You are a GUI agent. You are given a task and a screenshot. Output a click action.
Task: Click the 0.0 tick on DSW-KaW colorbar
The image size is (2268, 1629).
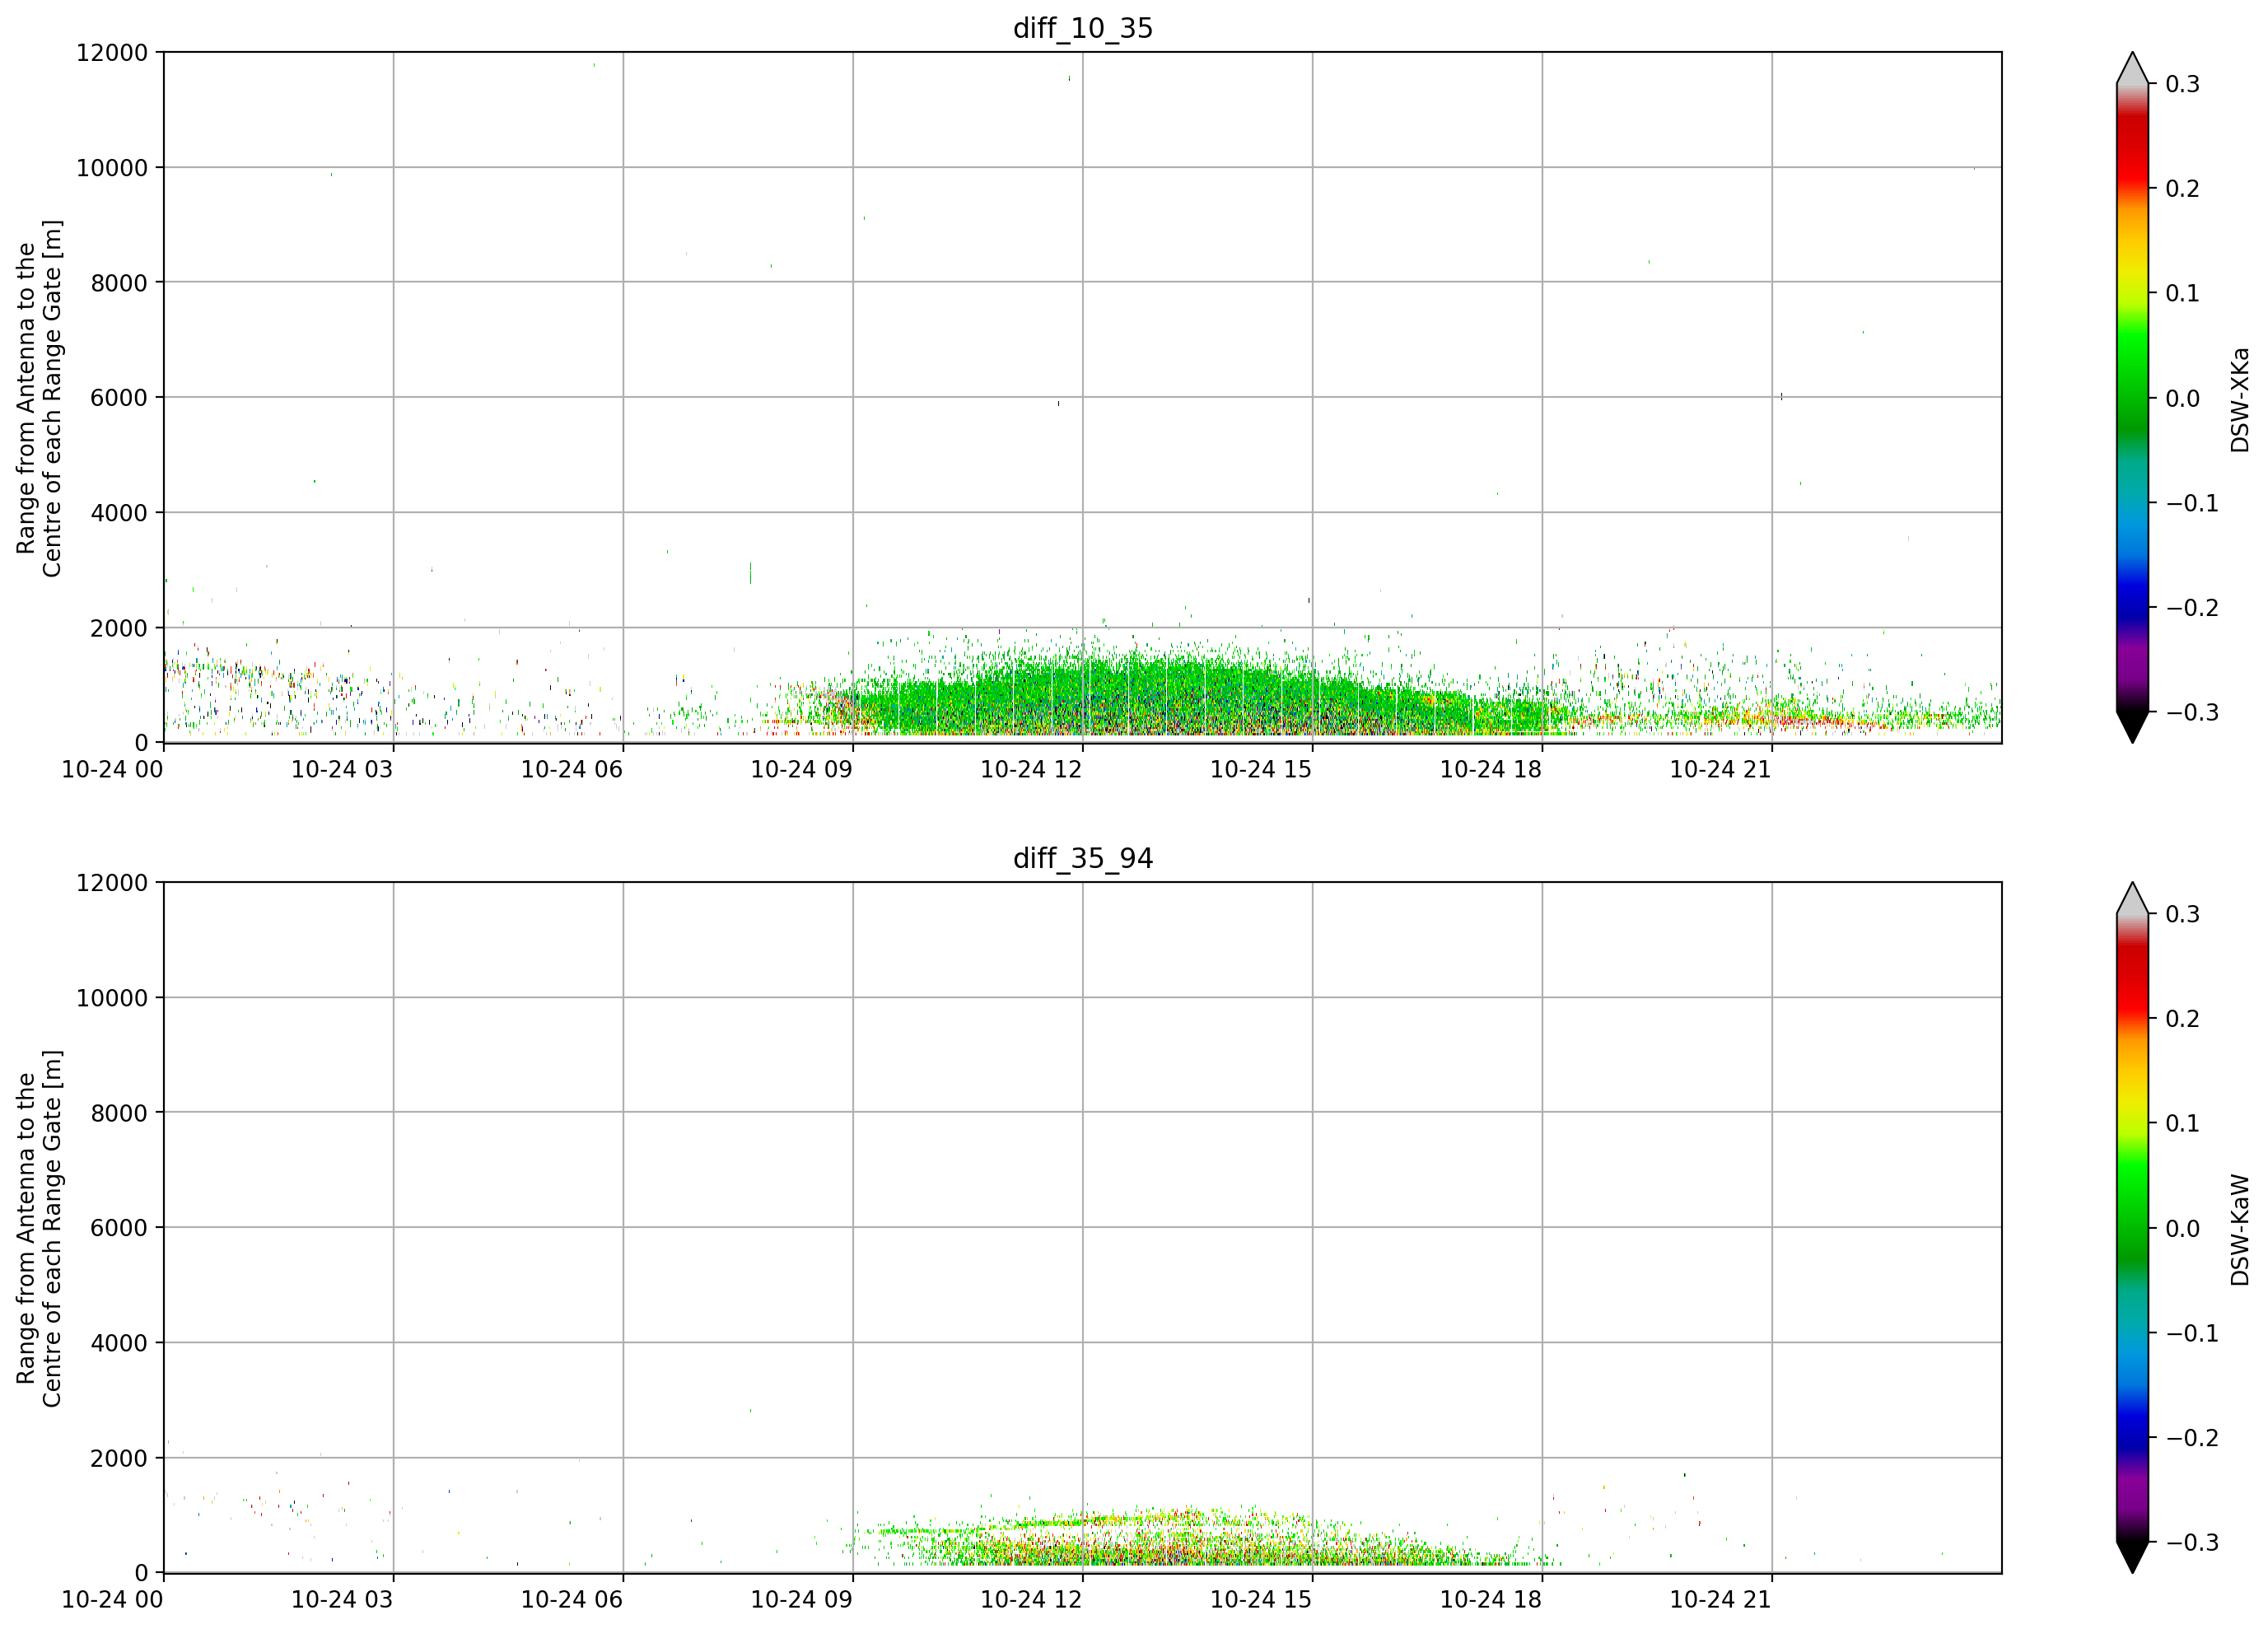(x=2183, y=1228)
